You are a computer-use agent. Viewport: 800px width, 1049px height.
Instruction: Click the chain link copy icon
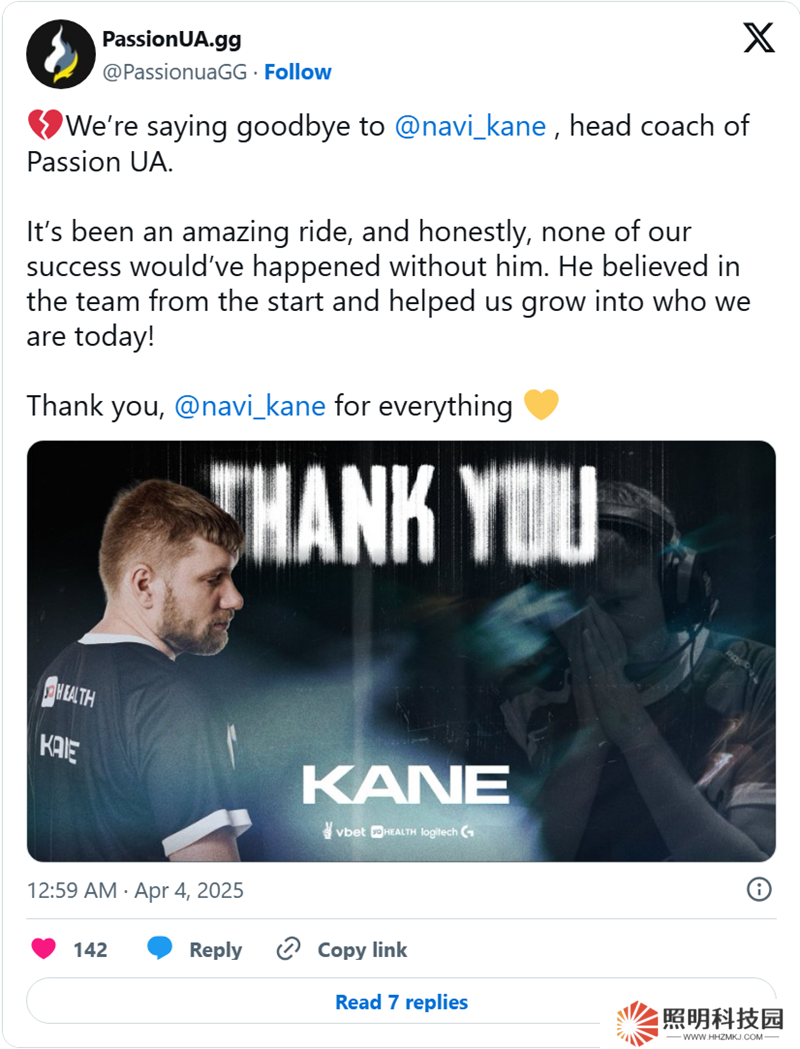288,949
